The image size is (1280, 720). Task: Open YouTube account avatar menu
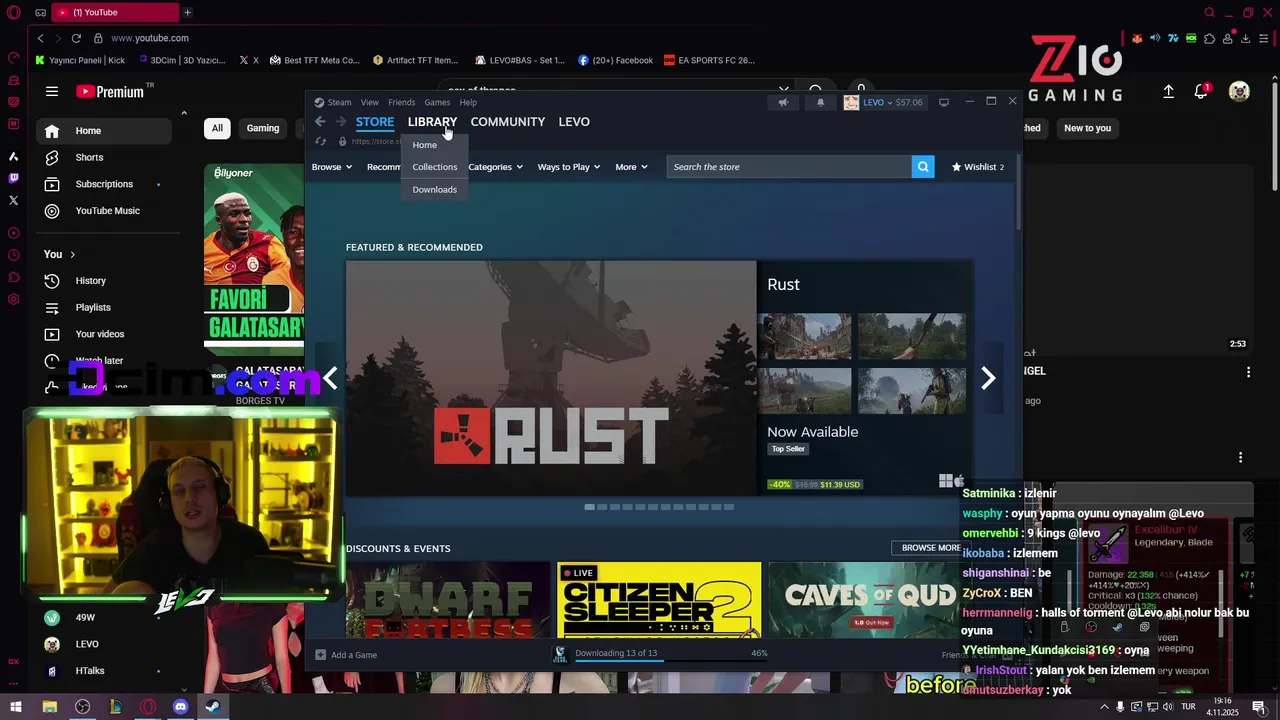point(1239,92)
